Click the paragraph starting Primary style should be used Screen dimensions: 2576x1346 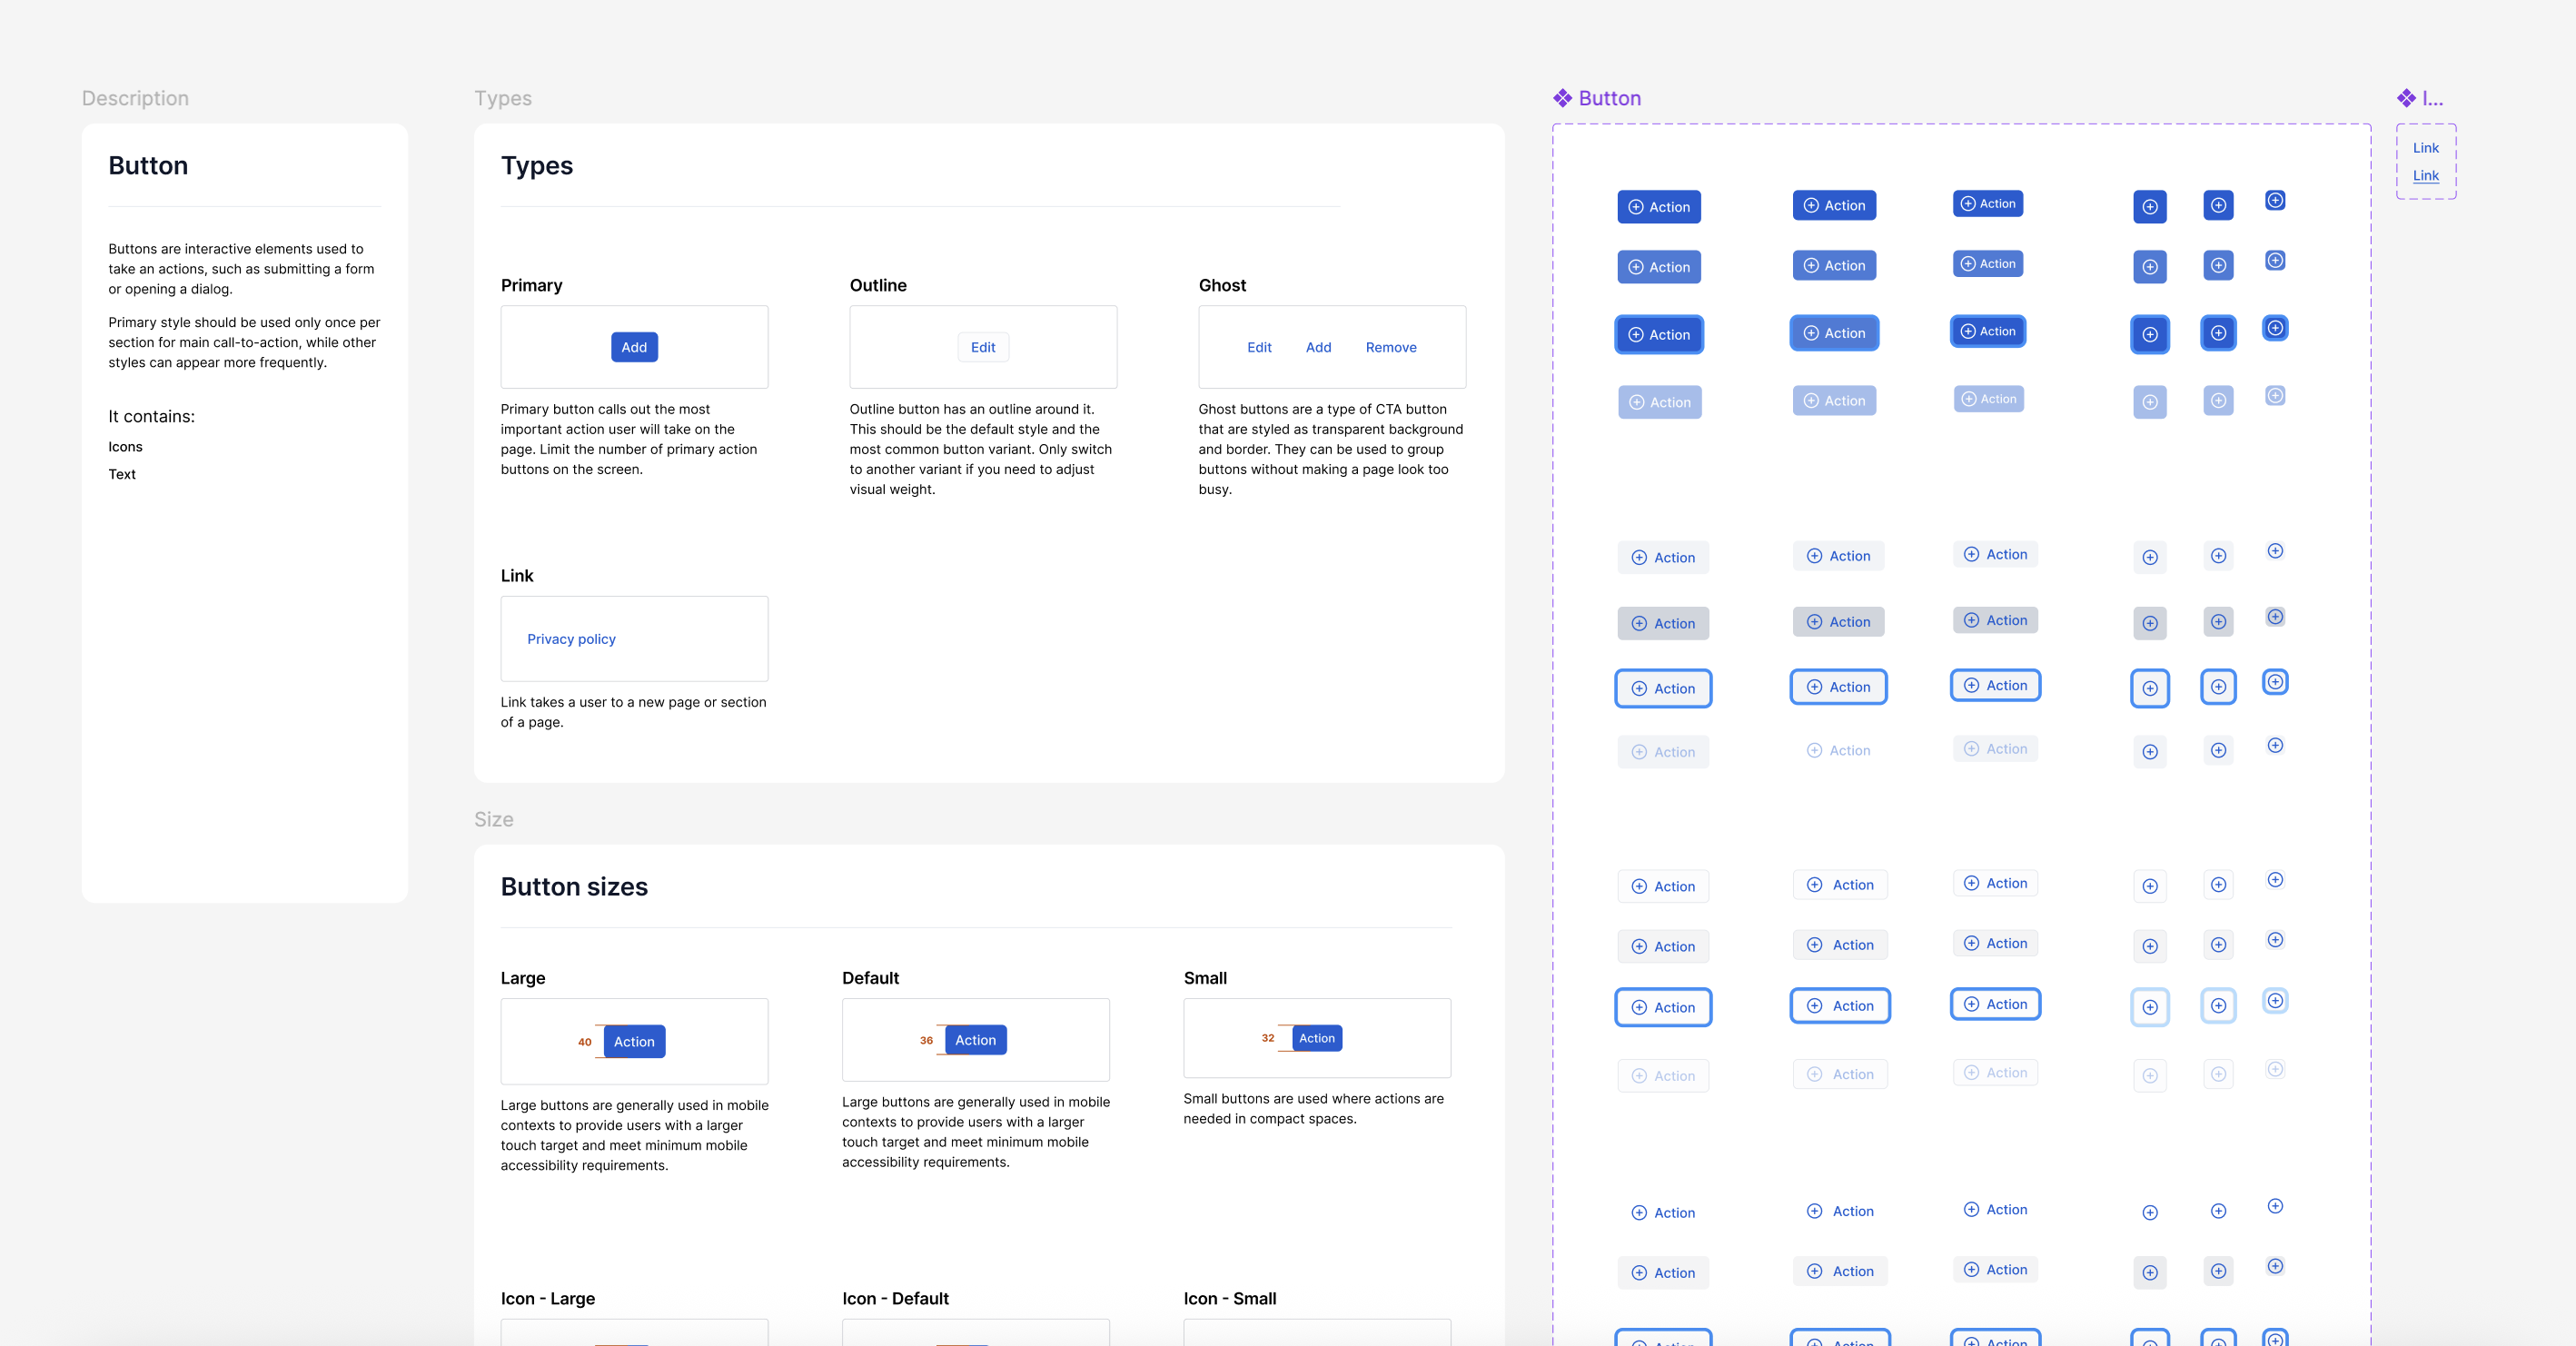(244, 342)
